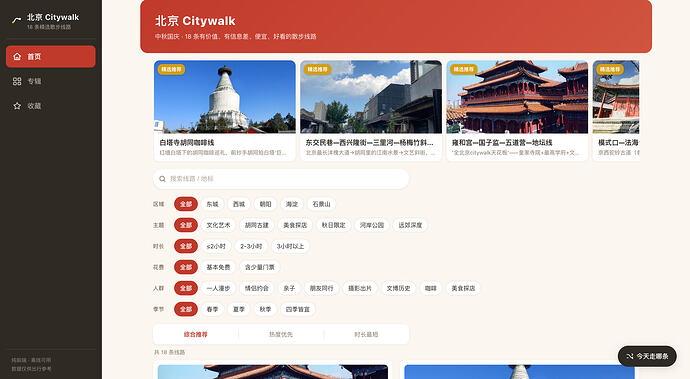Filter theme by 胡同古建
The height and width of the screenshot is (379, 690).
pos(257,225)
